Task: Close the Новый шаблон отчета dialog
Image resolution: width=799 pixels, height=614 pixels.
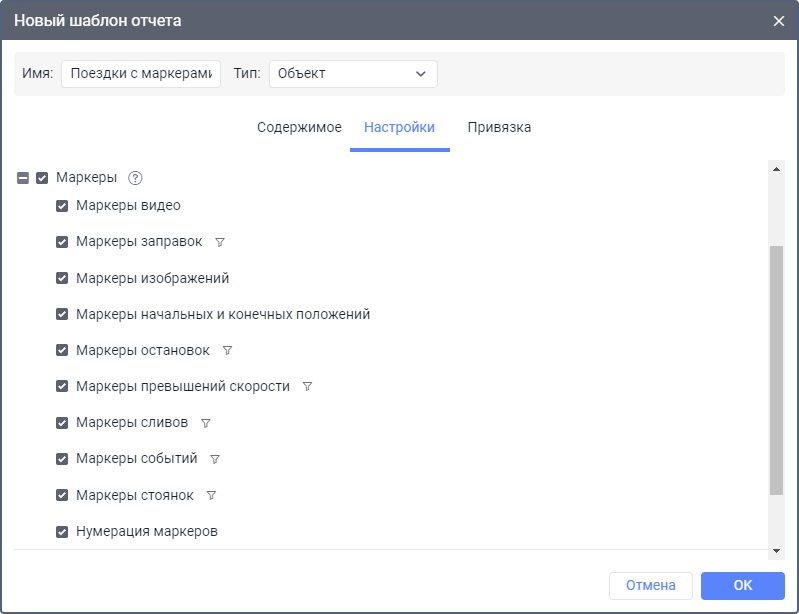Action: click(779, 21)
